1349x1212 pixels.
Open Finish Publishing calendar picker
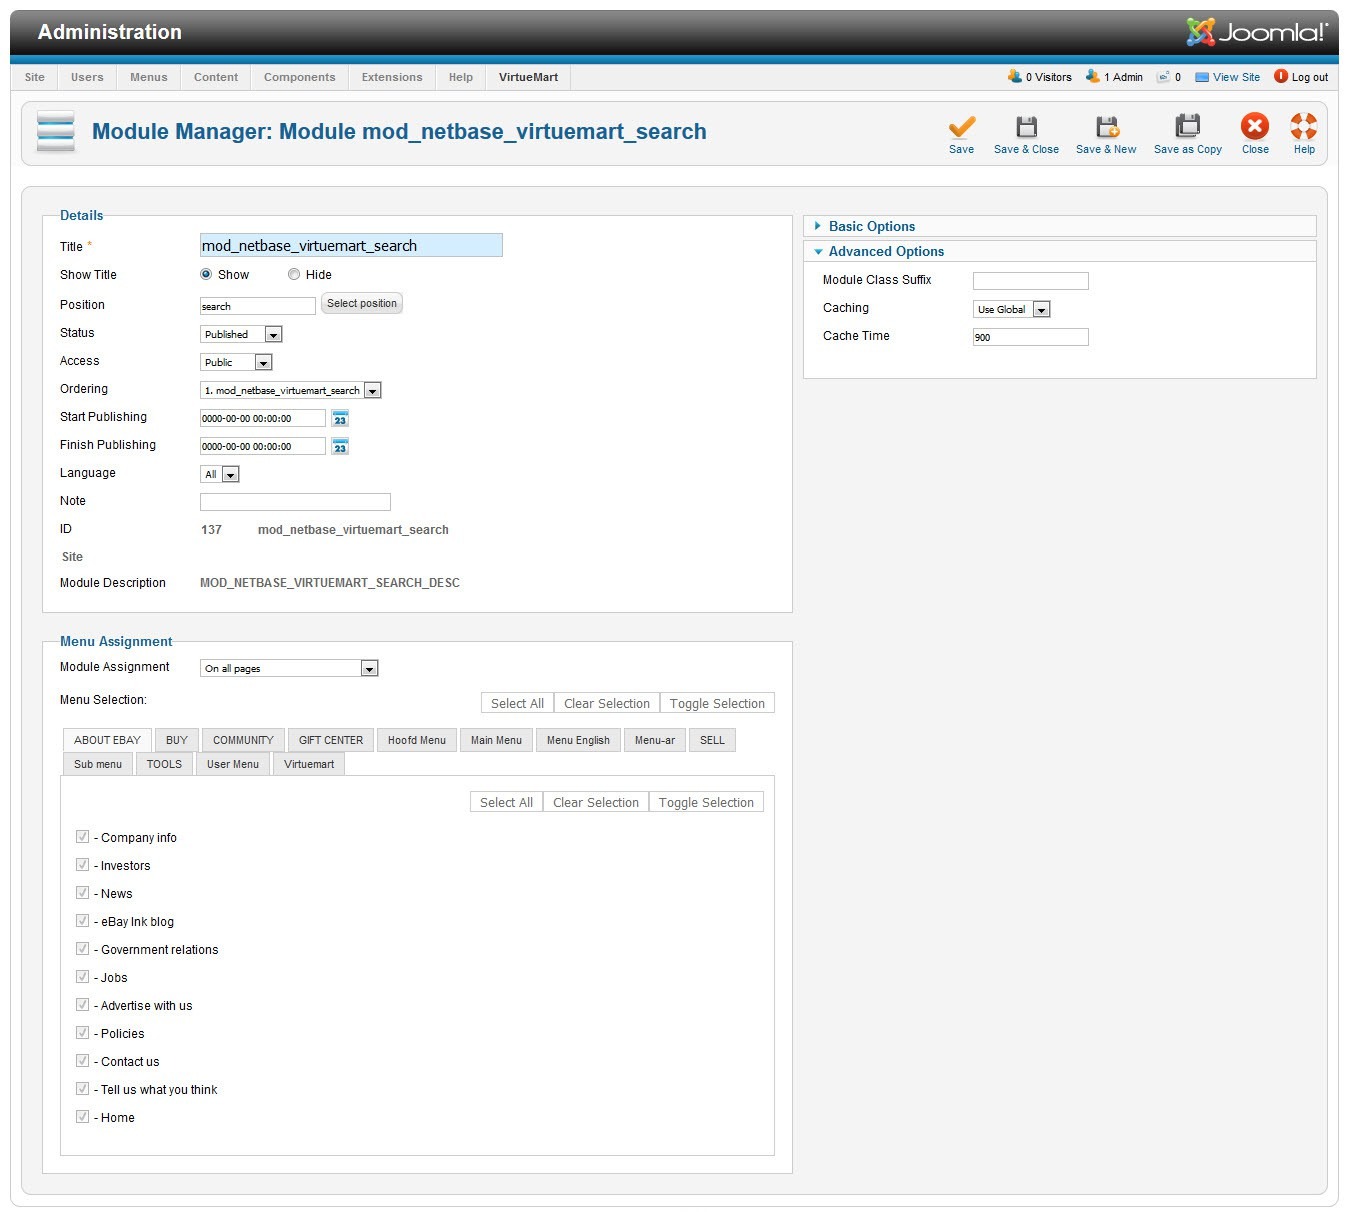click(340, 447)
